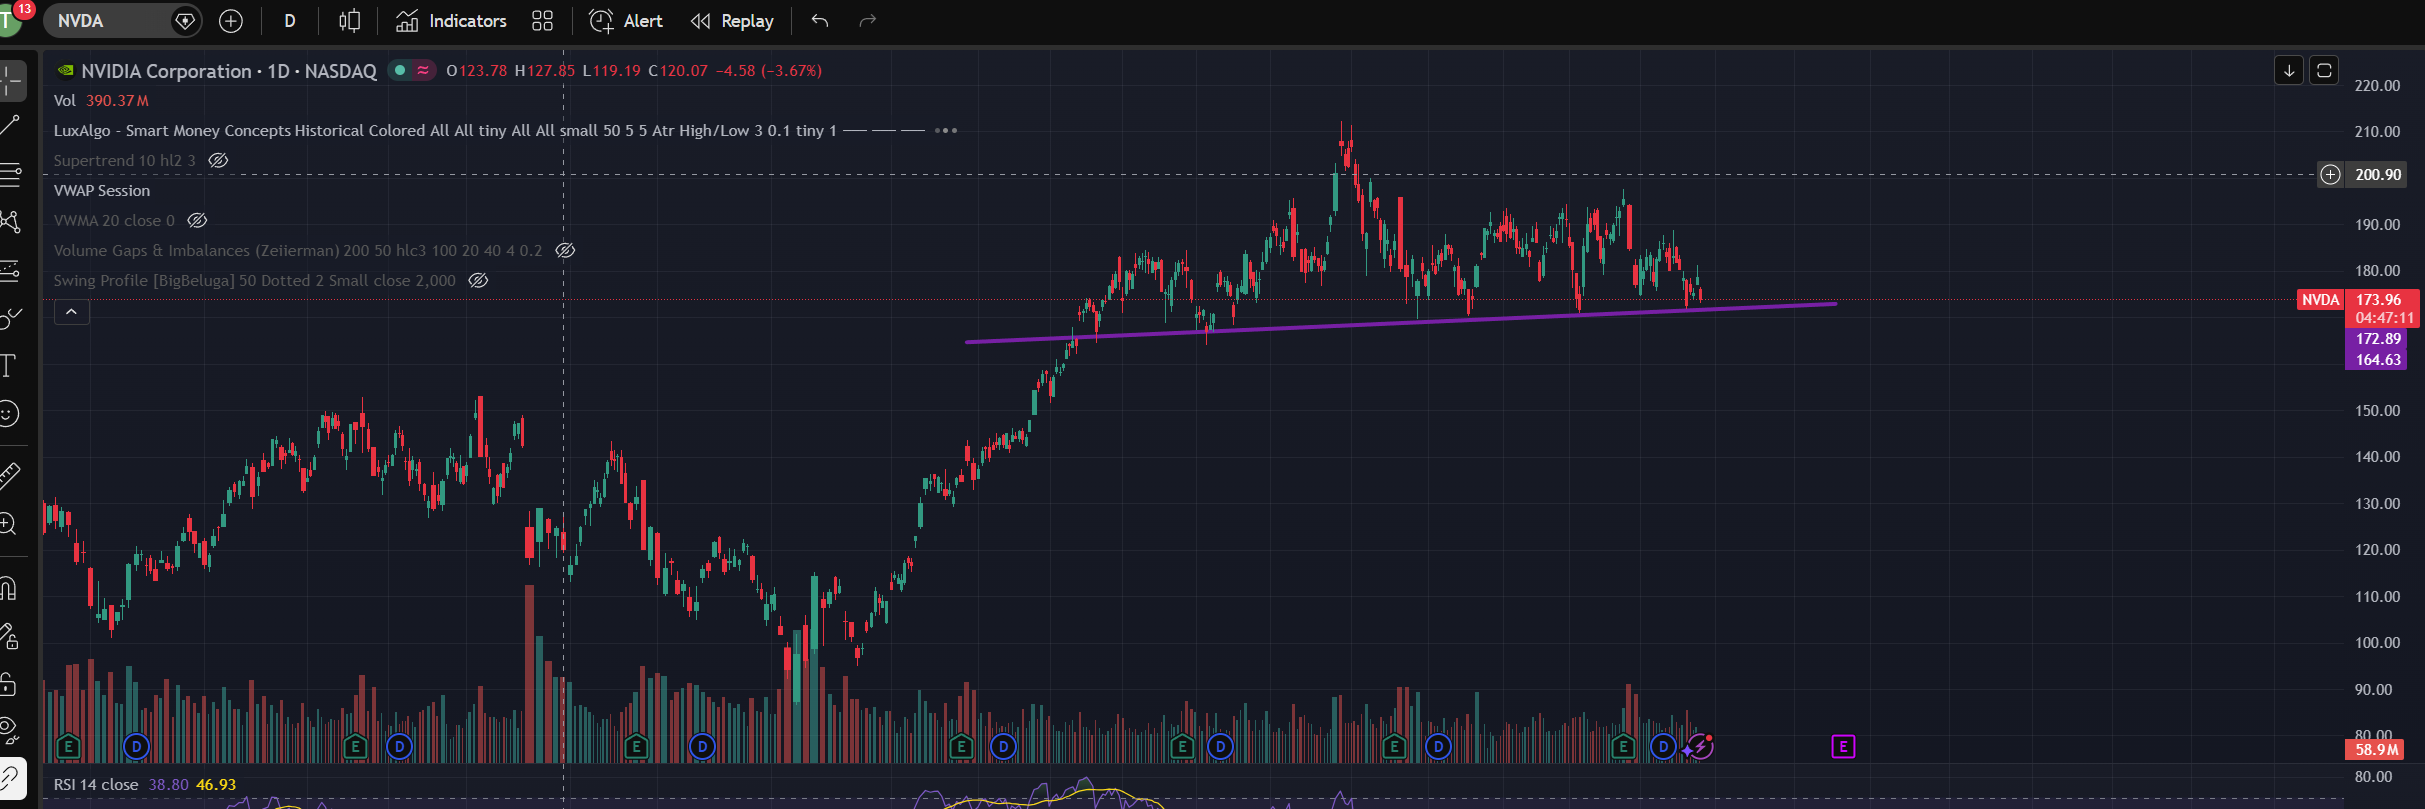Click the undo arrow

[820, 21]
